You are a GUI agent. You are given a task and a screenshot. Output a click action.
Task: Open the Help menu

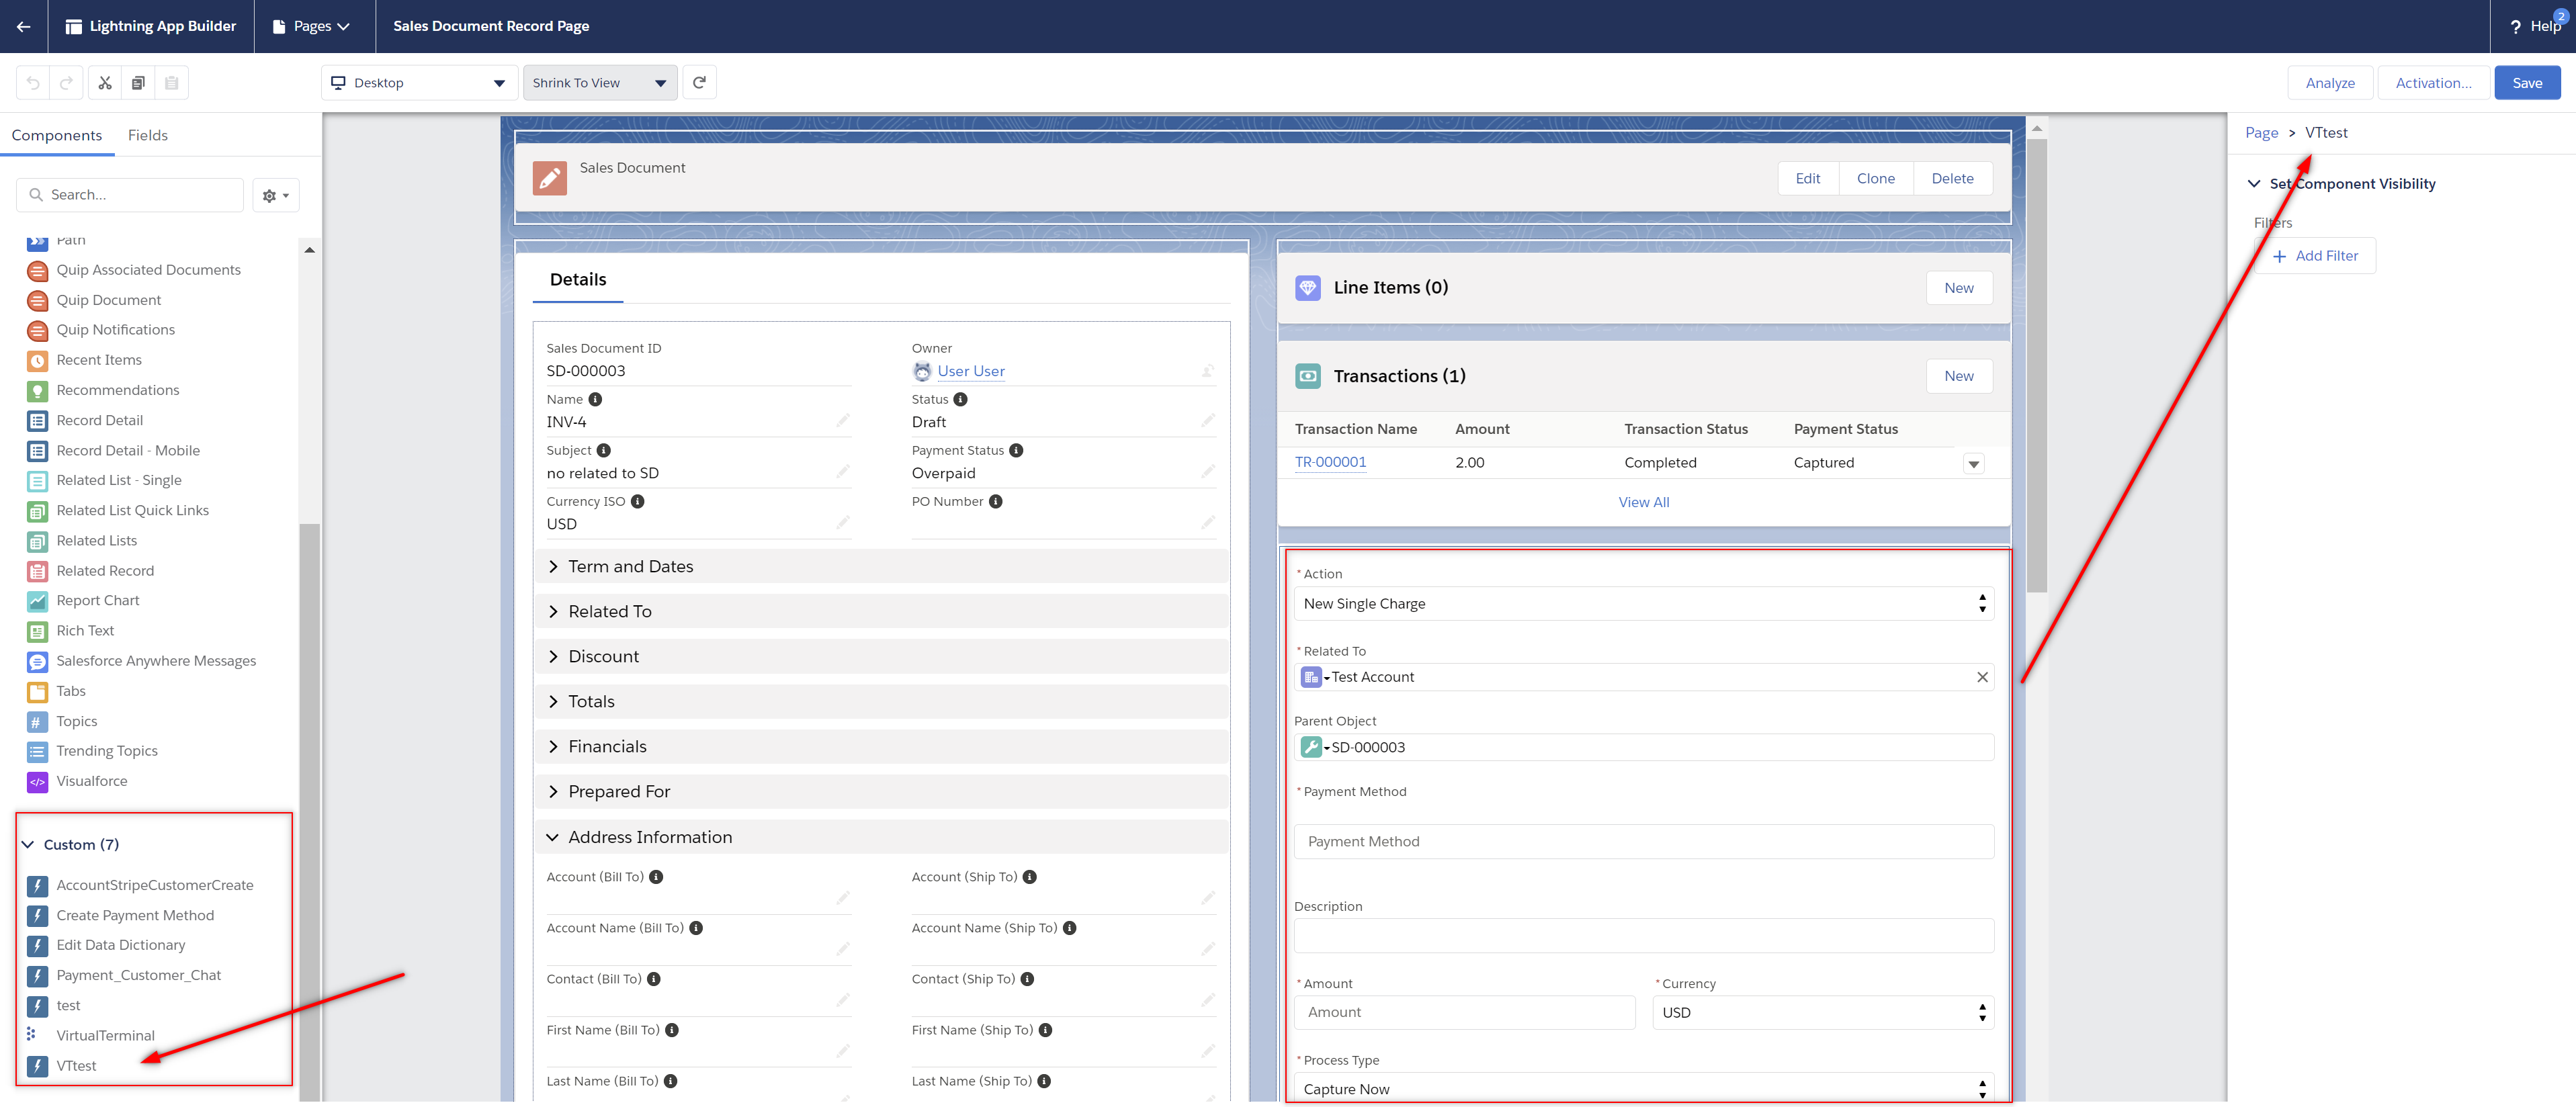point(2535,26)
